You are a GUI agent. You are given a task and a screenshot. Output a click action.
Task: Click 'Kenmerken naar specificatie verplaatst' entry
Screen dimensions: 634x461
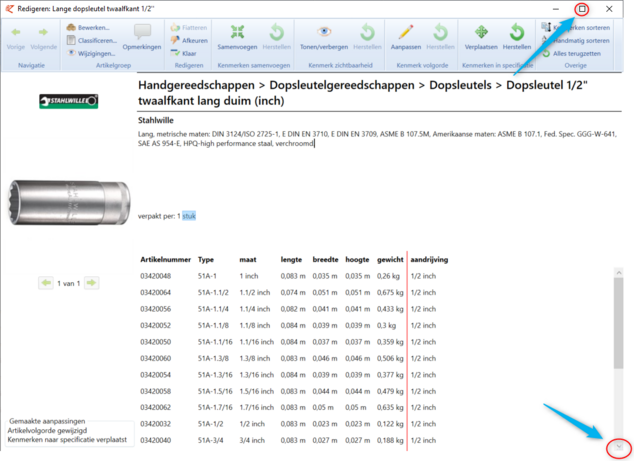pos(67,440)
